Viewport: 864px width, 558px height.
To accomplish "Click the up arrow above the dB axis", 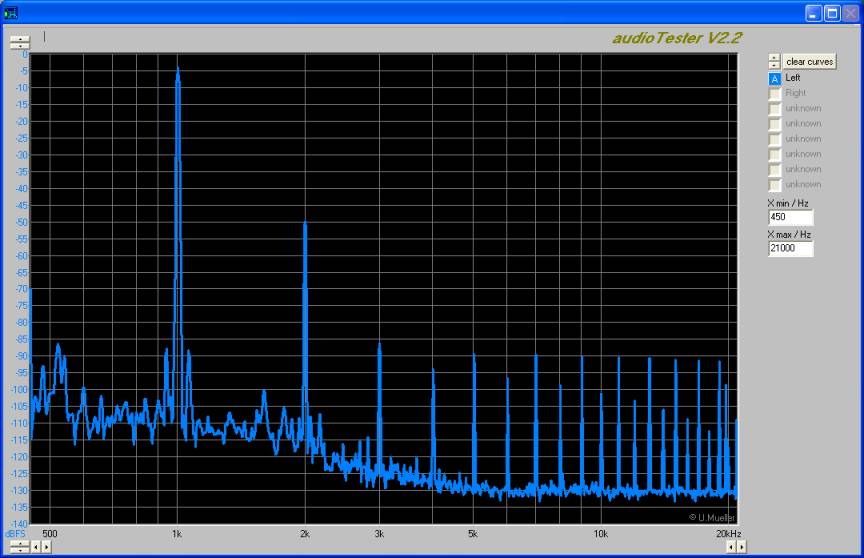I will pos(20,39).
